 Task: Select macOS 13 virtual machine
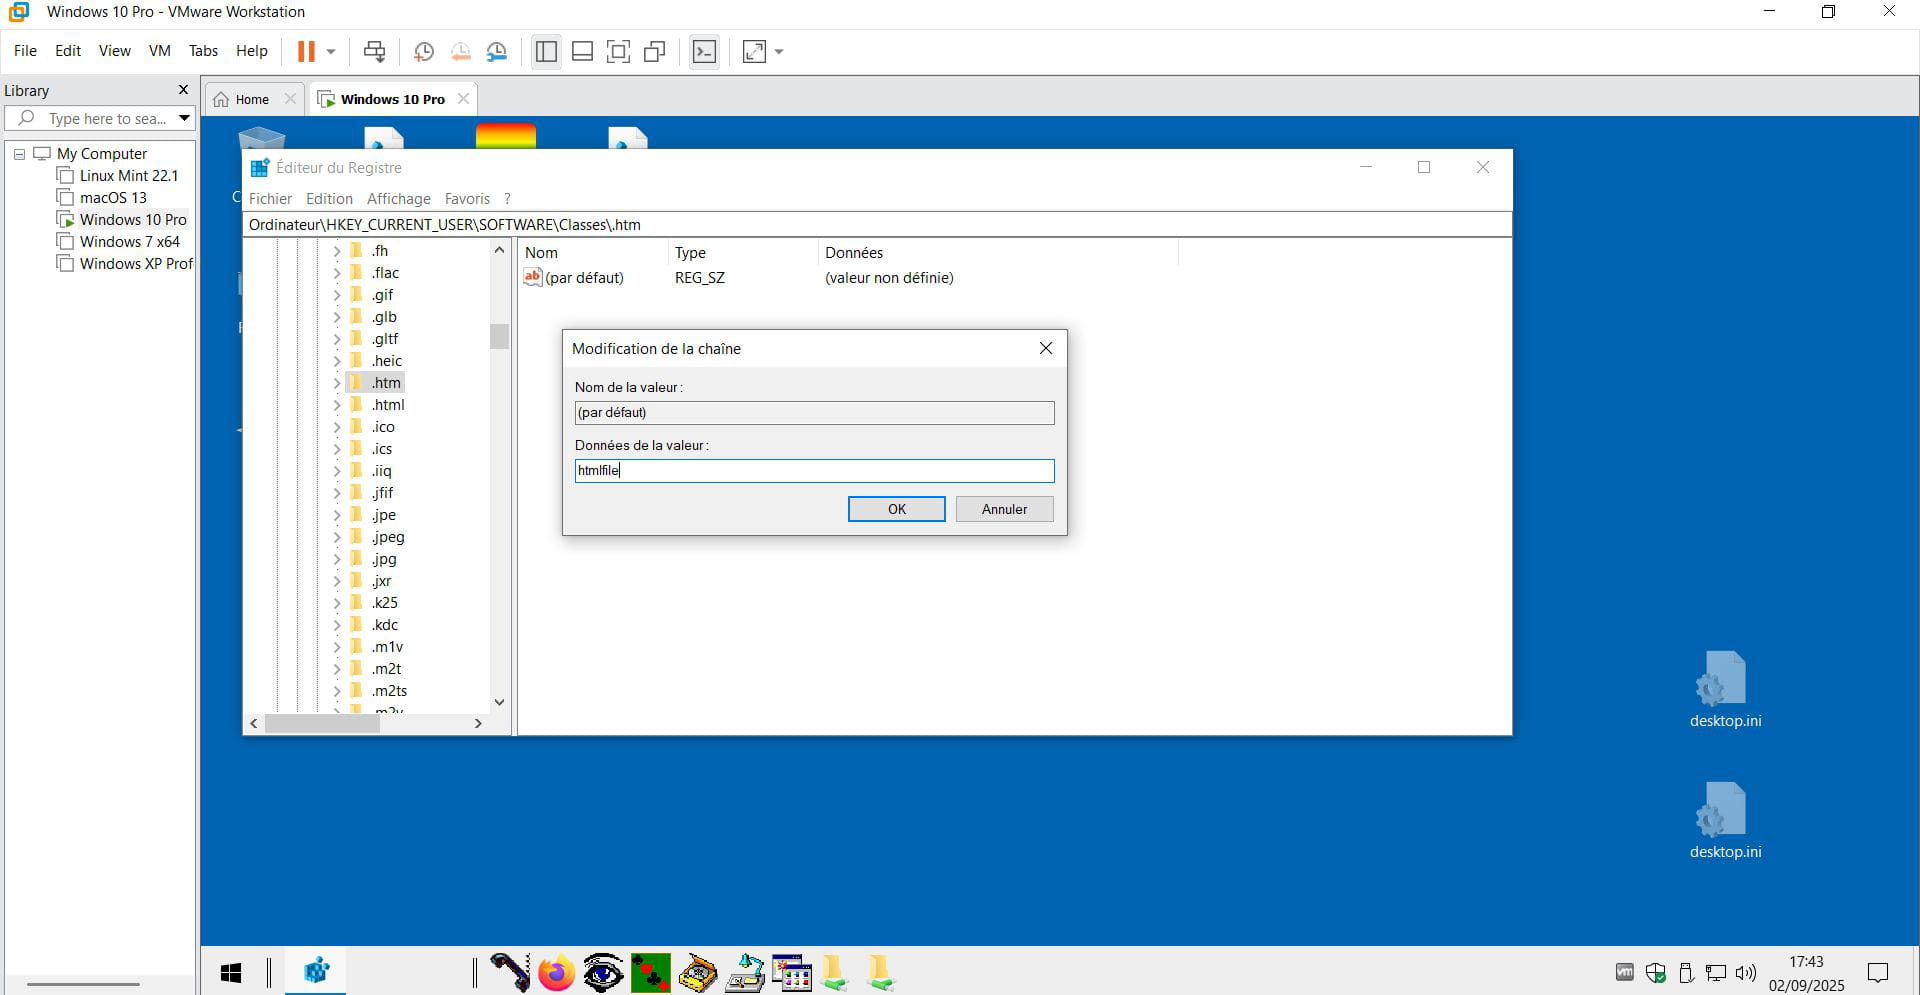click(113, 198)
